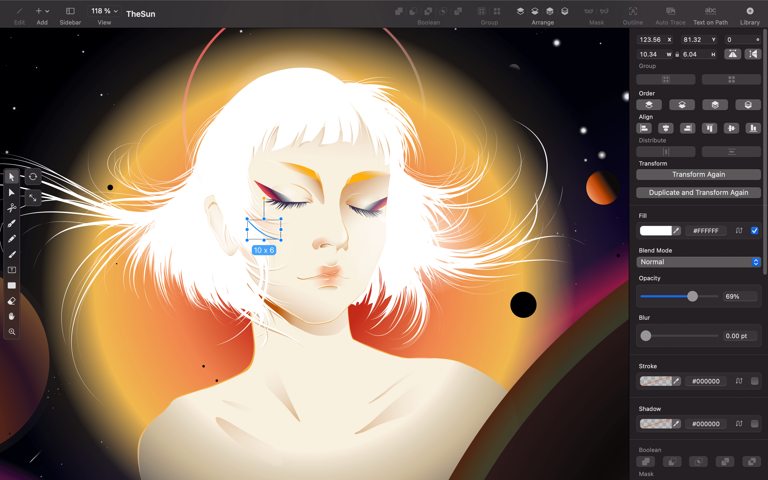
Task: Click the first Boolean button in inspector bottom
Action: [646, 461]
